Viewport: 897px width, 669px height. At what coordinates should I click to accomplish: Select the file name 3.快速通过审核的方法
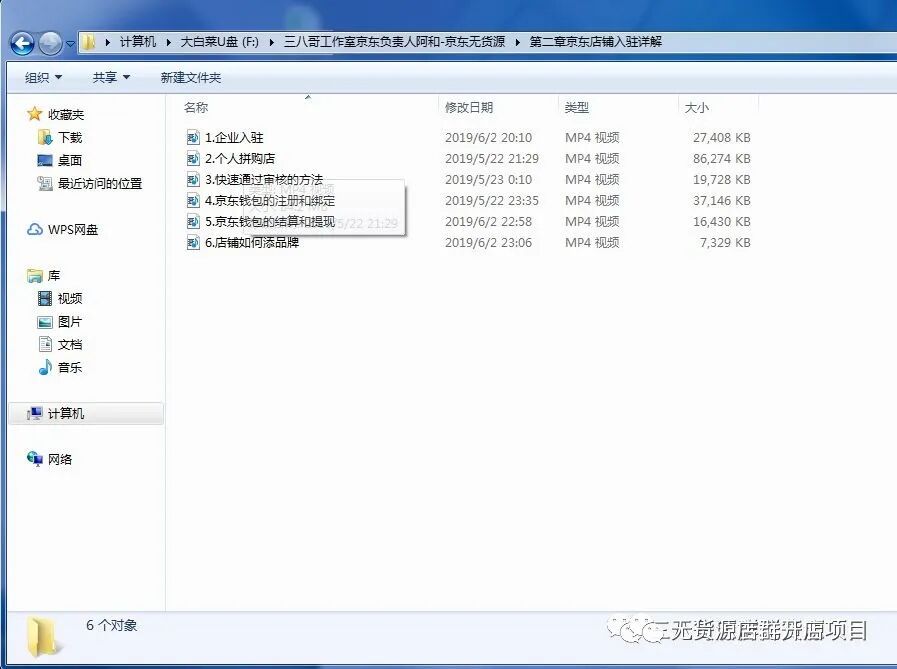tap(264, 180)
